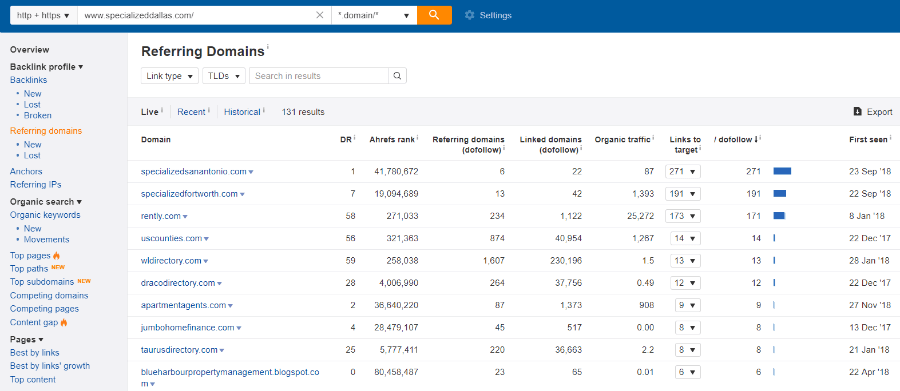900x391 pixels.
Task: Switch to the Historical tab
Action: [x=242, y=112]
